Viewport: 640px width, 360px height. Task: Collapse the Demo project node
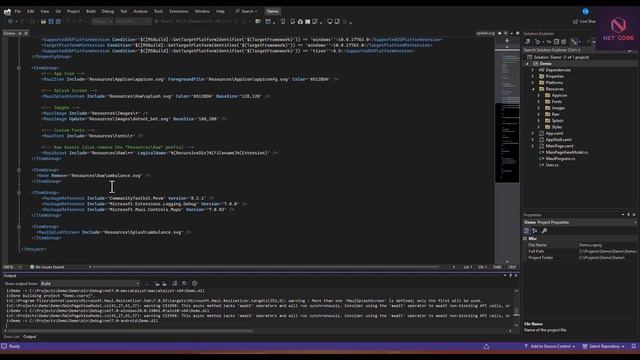(x=527, y=64)
